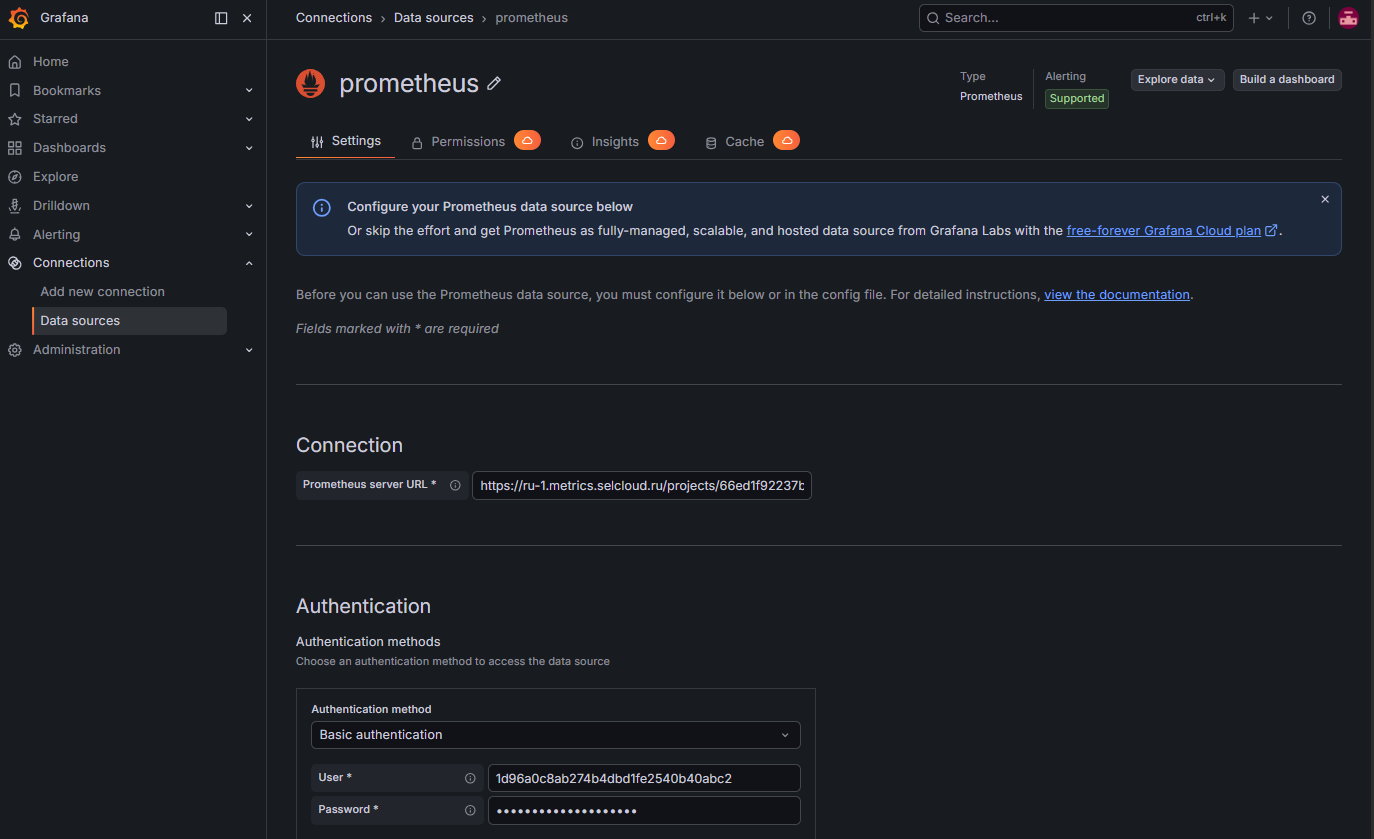Open the Explore data dropdown

tap(1177, 80)
